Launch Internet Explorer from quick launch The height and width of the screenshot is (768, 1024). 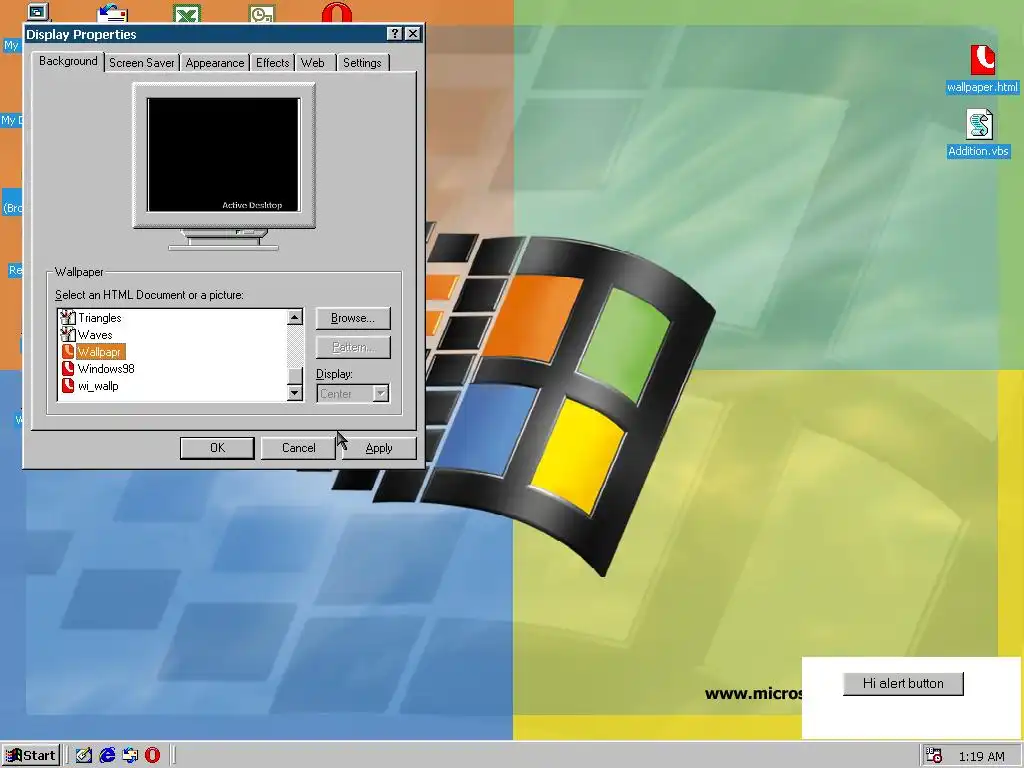pyautogui.click(x=106, y=756)
